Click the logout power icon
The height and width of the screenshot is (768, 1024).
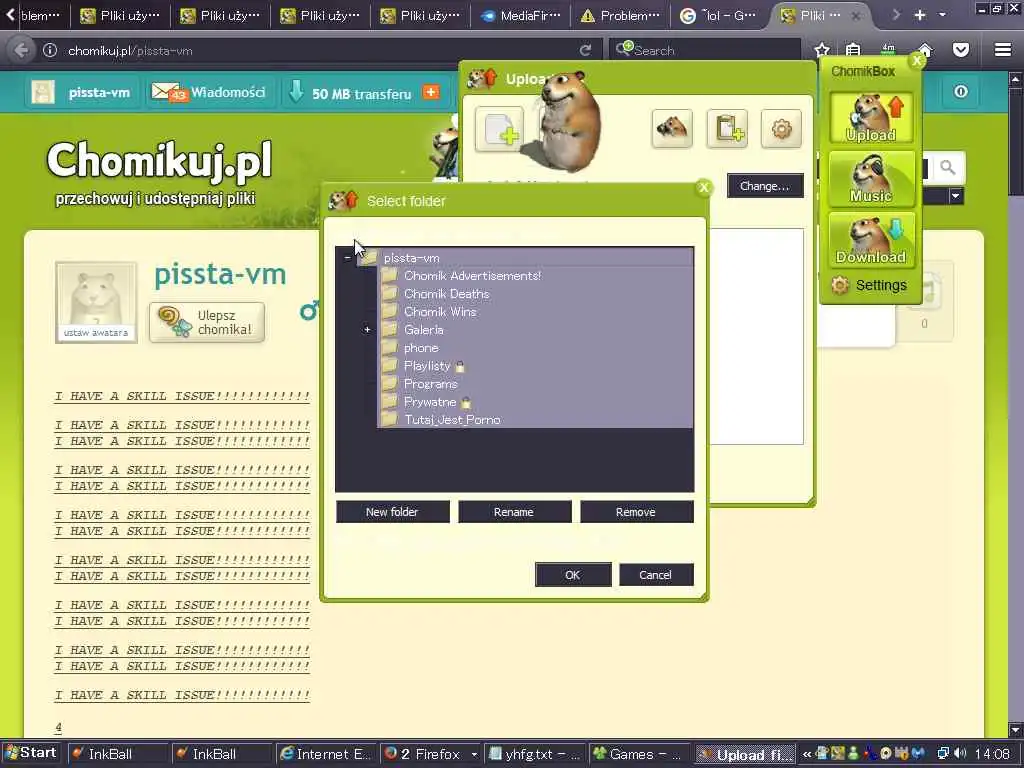click(961, 91)
